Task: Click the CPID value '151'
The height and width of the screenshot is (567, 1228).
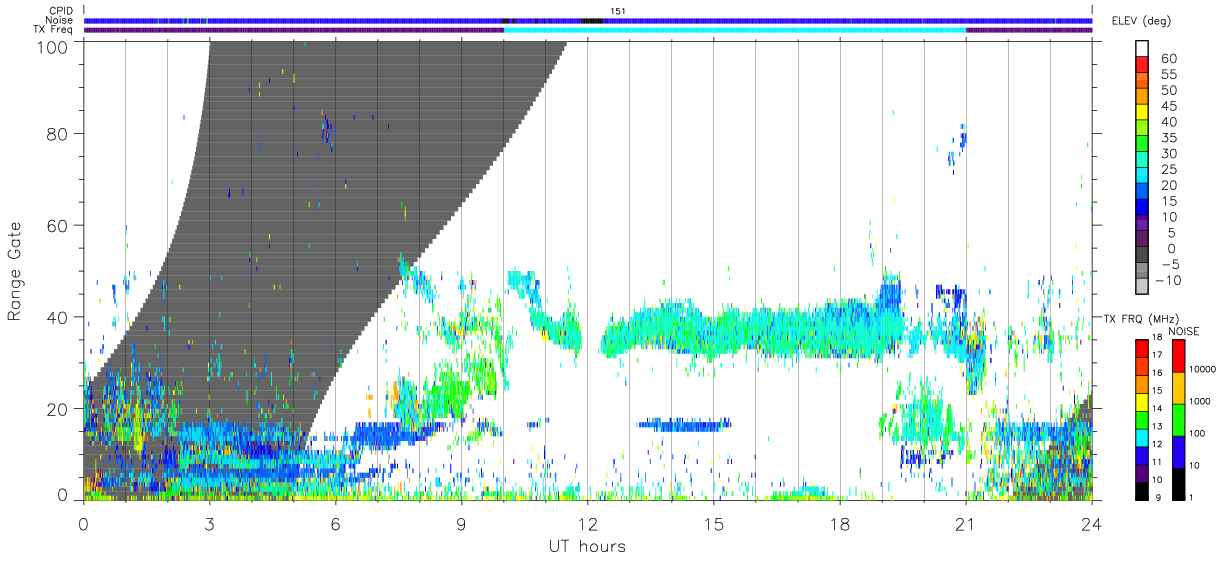Action: [618, 11]
